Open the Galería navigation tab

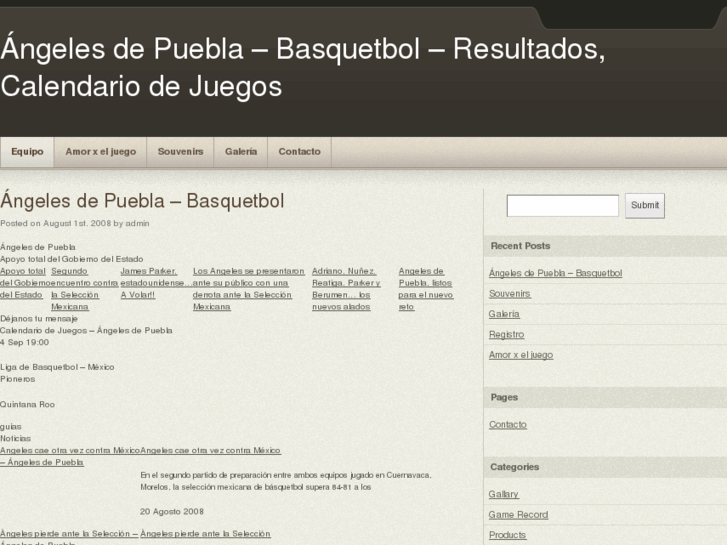[x=241, y=152]
